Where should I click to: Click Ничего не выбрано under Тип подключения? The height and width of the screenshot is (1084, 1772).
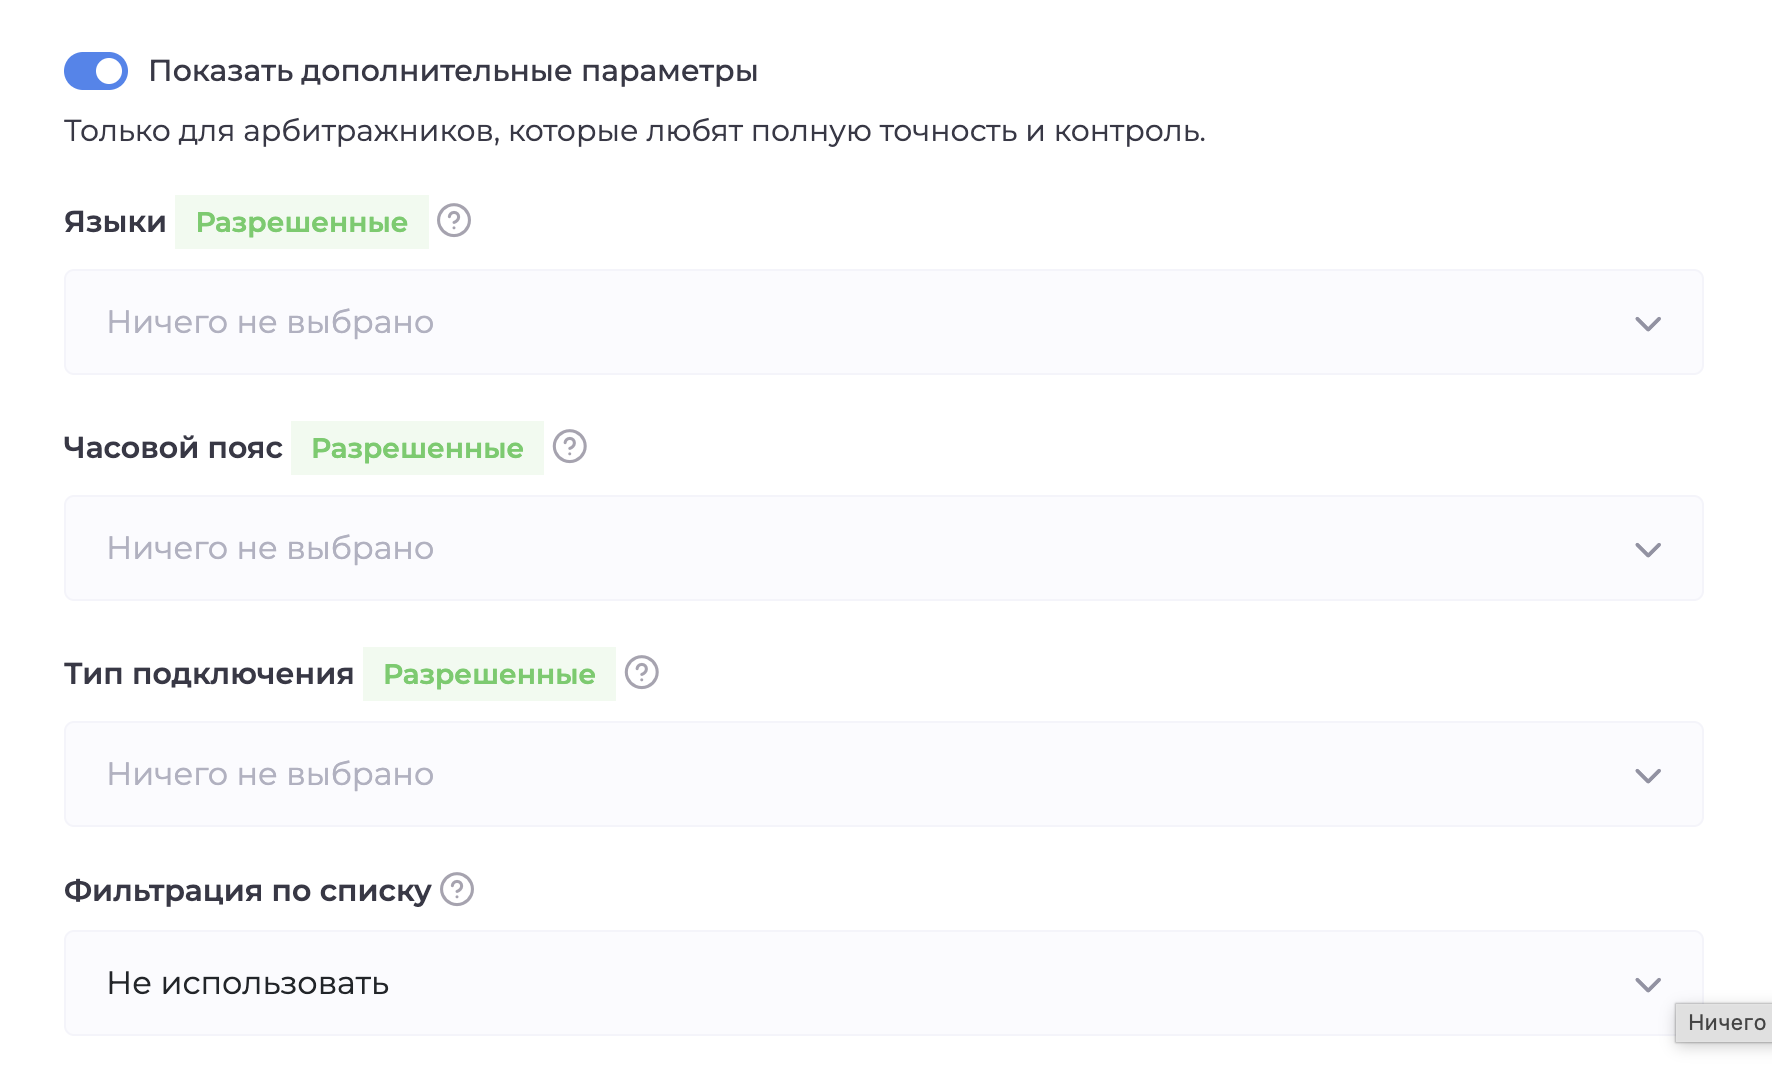[x=270, y=774]
